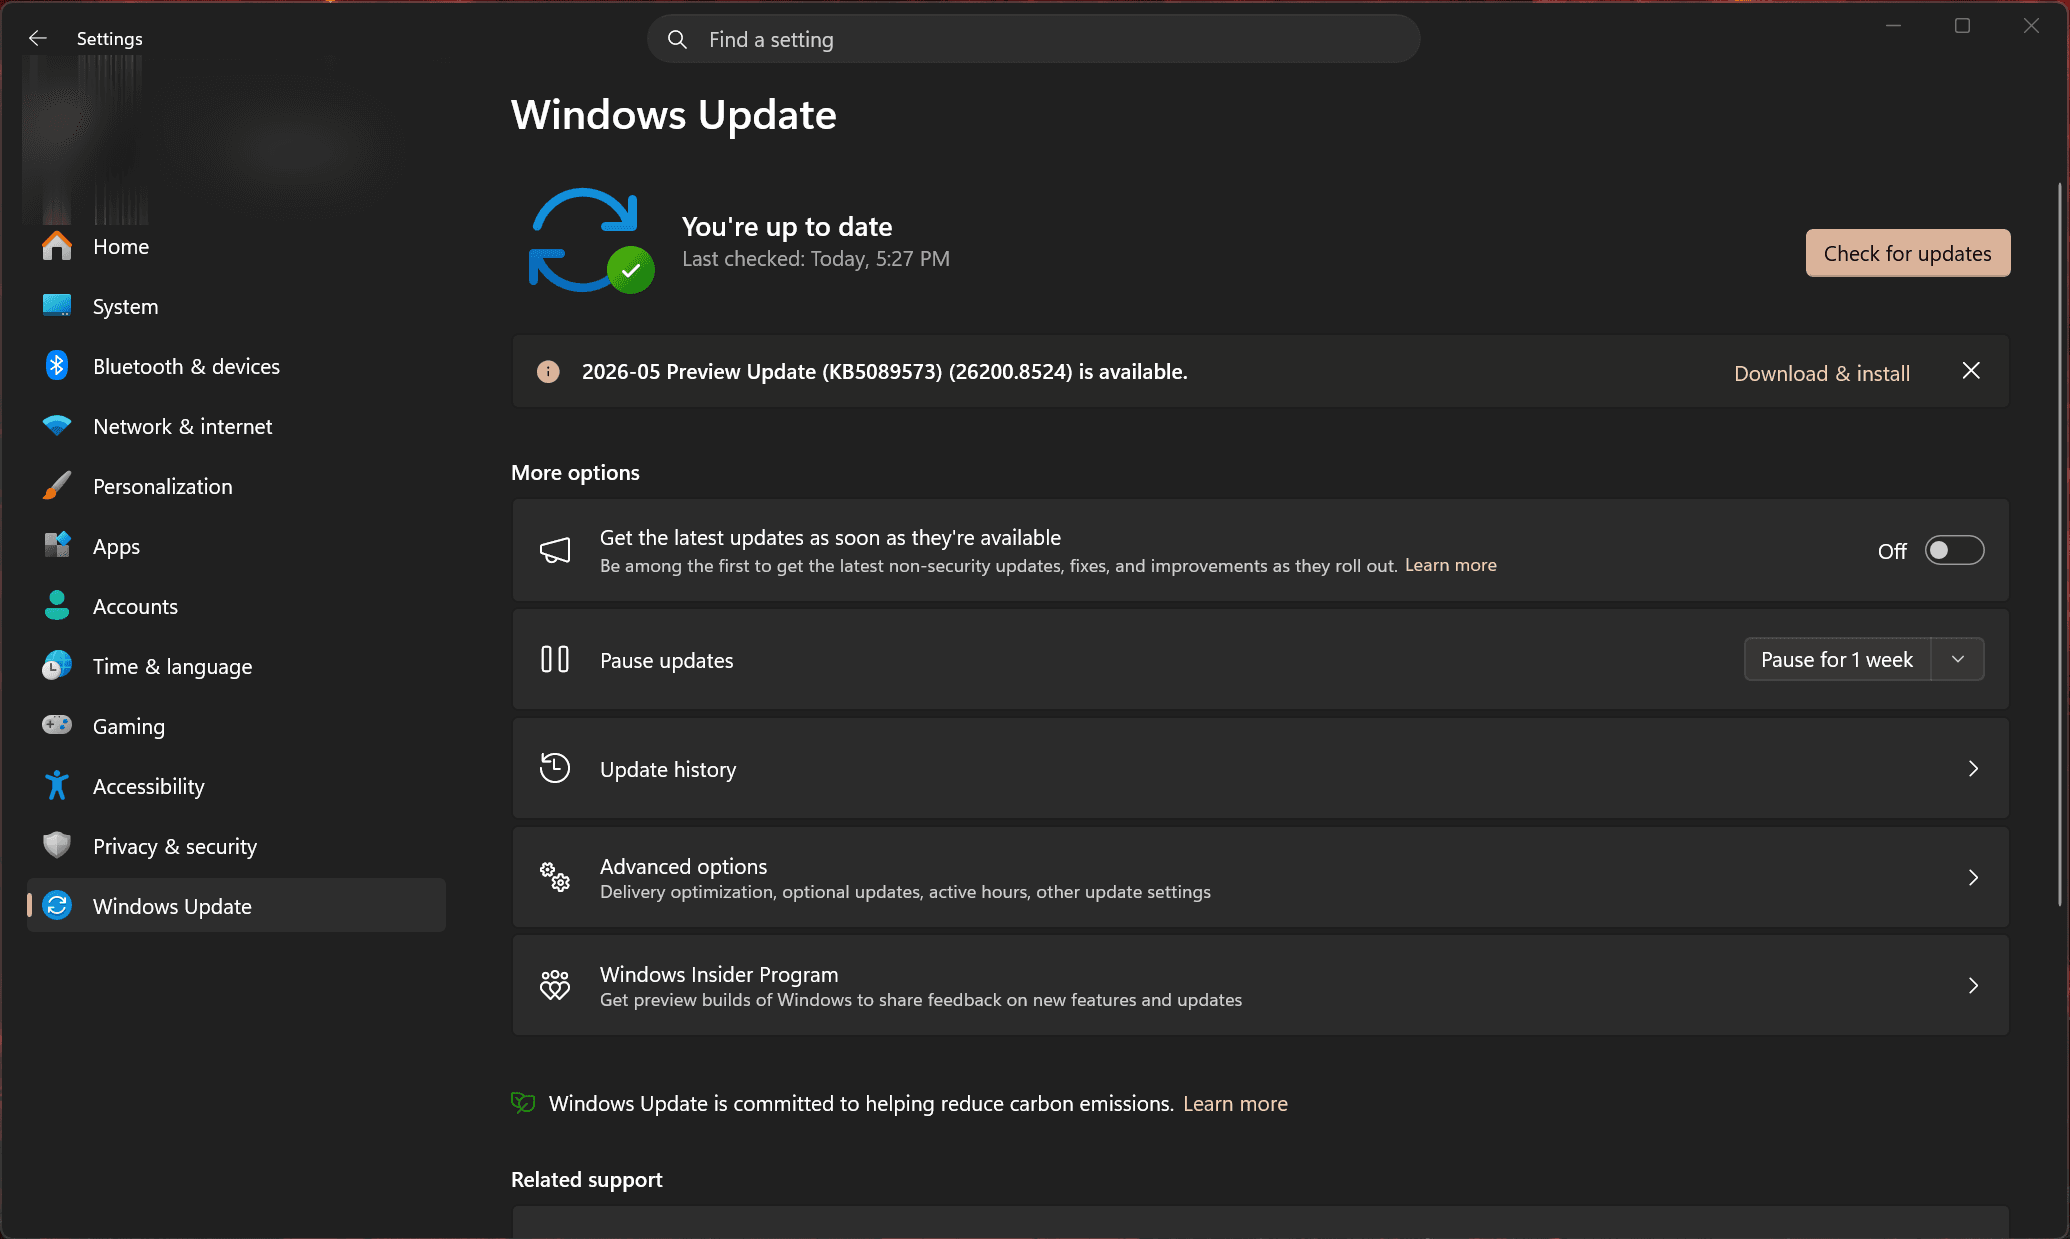The width and height of the screenshot is (2070, 1239).
Task: Click the megaphone icon for latest updates
Action: tap(555, 550)
